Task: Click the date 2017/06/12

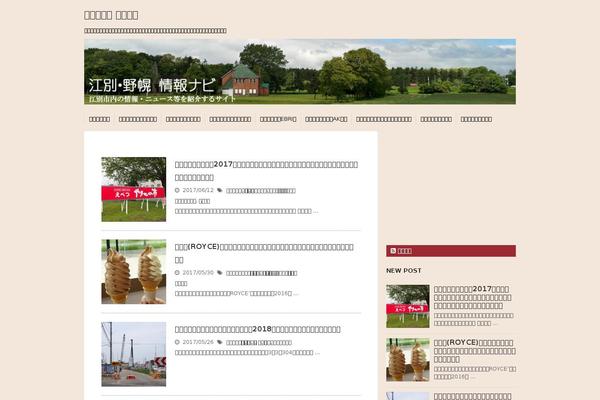Action: click(198, 190)
